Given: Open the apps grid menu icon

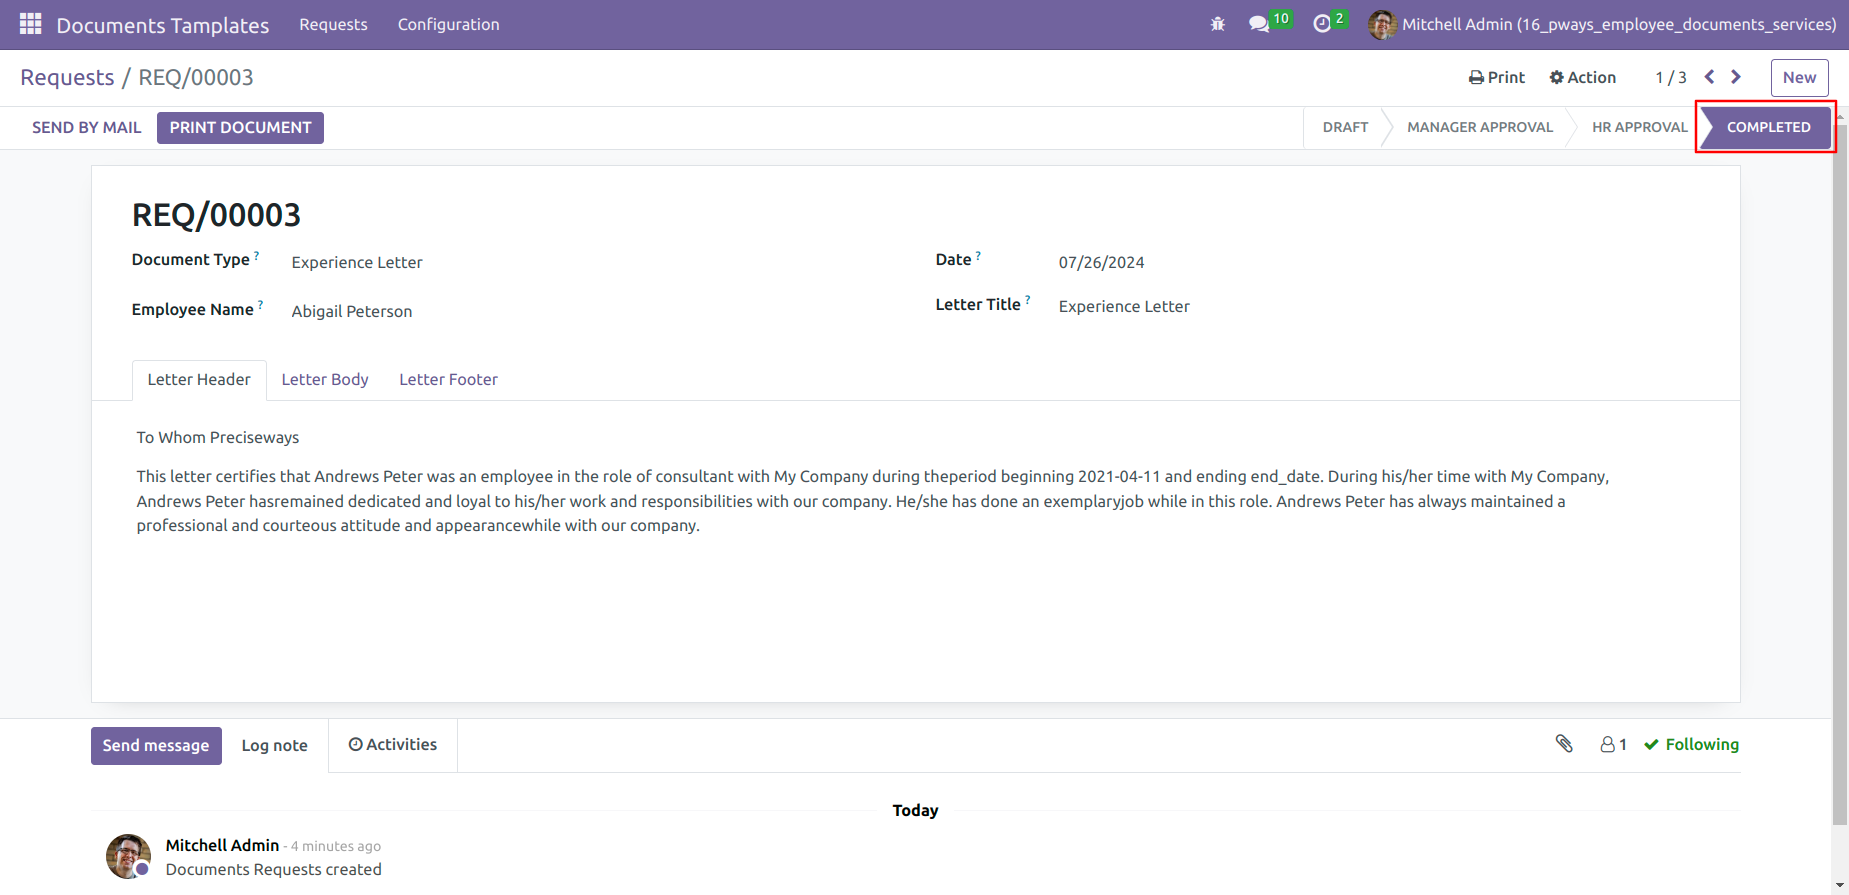Looking at the screenshot, I should coord(31,24).
